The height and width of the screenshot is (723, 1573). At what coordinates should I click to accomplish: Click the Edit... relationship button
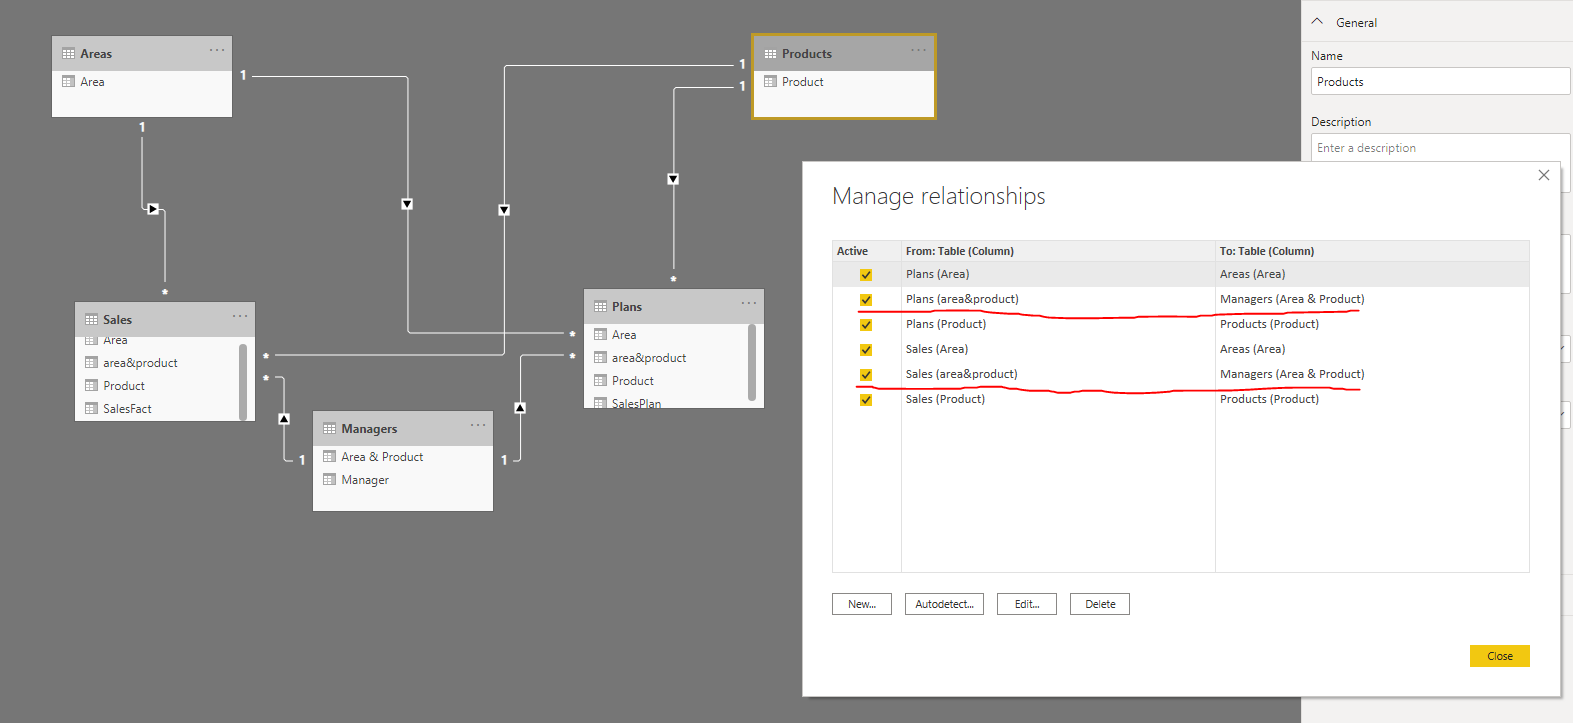(x=1027, y=604)
